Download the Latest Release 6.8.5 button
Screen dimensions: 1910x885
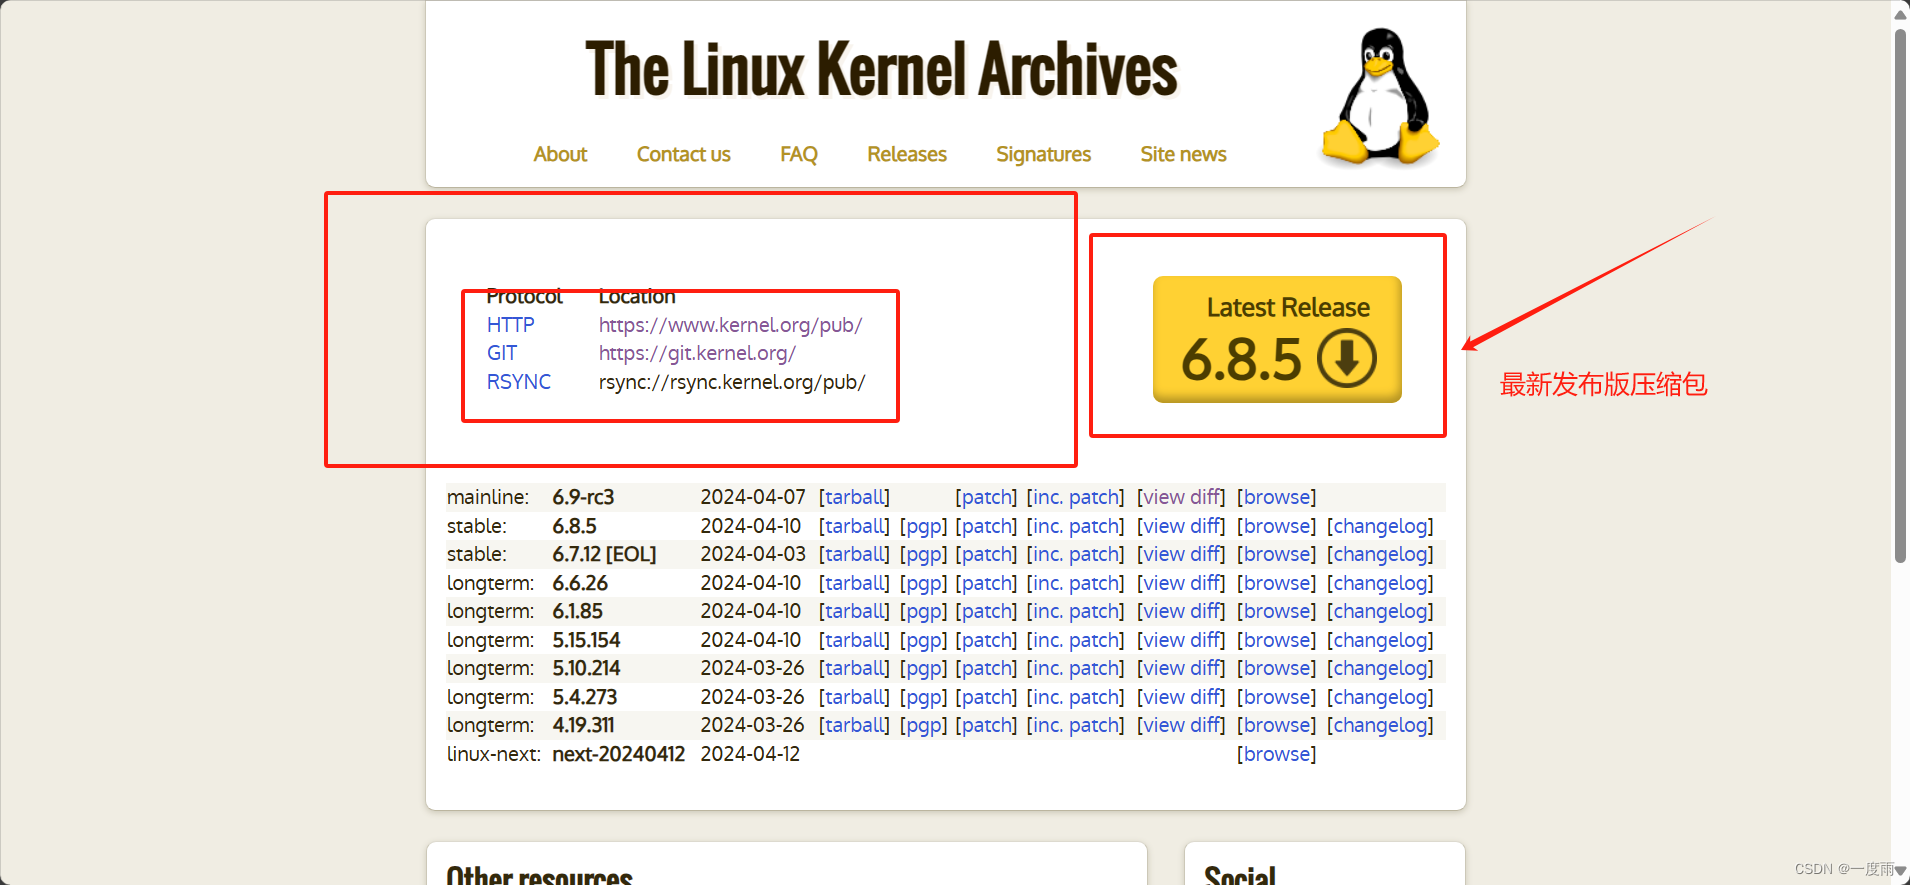[1277, 339]
